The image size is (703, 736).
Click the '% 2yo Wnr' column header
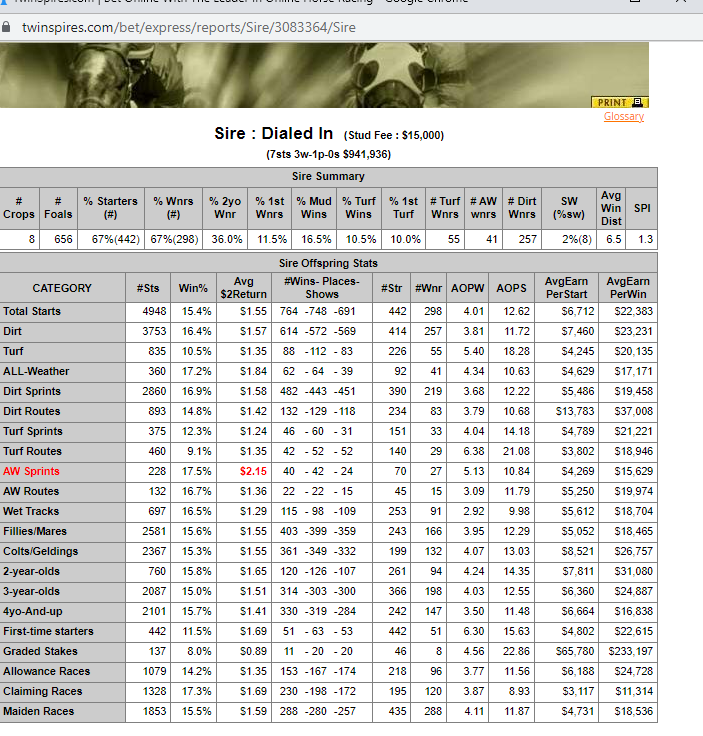click(x=225, y=208)
